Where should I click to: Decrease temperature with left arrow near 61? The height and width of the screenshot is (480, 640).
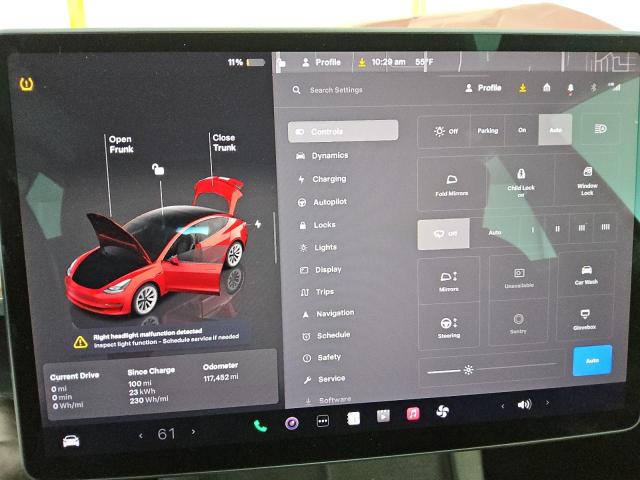[x=140, y=436]
